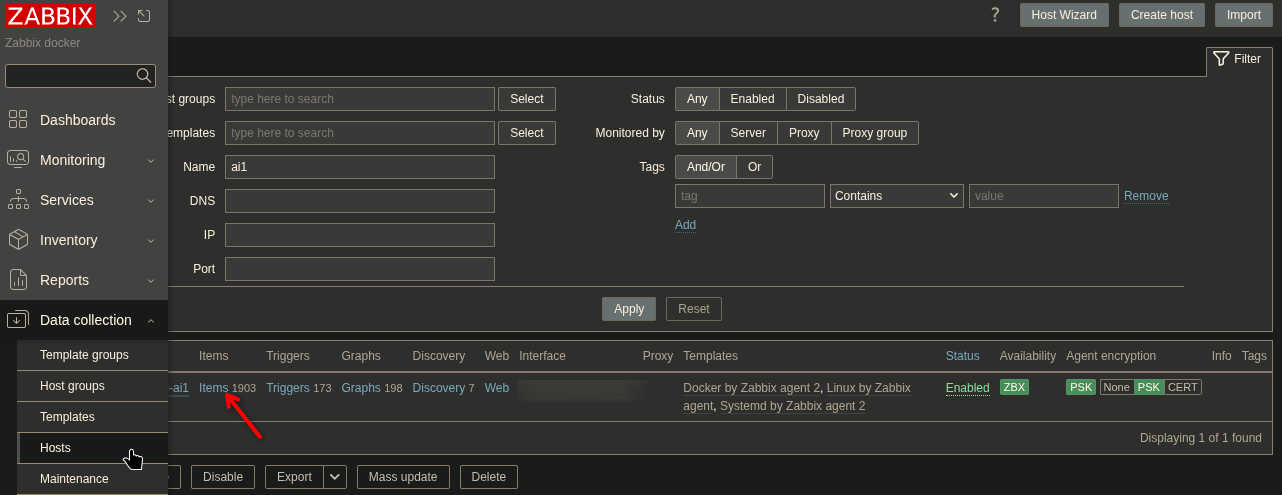Expand the Services menu chevron
Screen dimensions: 1282x495
tap(151, 200)
